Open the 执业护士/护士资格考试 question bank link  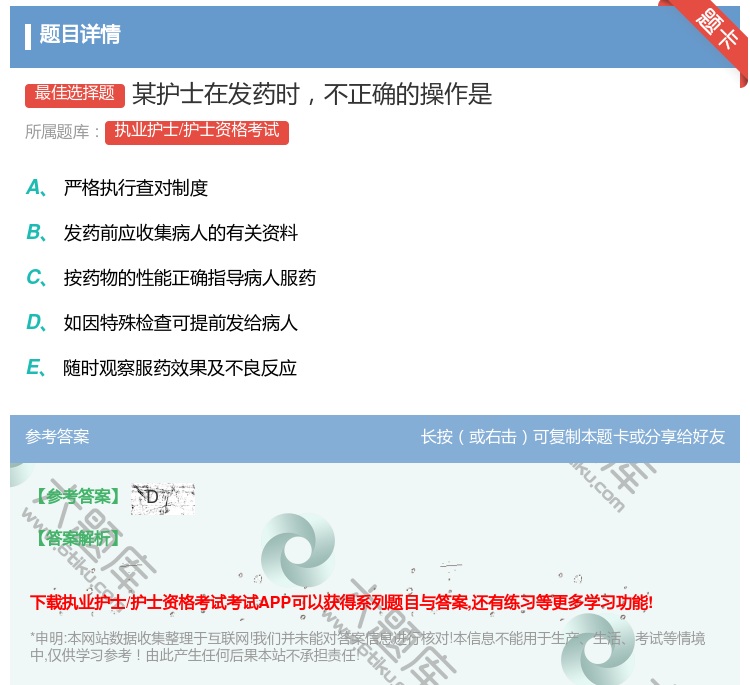pyautogui.click(x=197, y=132)
